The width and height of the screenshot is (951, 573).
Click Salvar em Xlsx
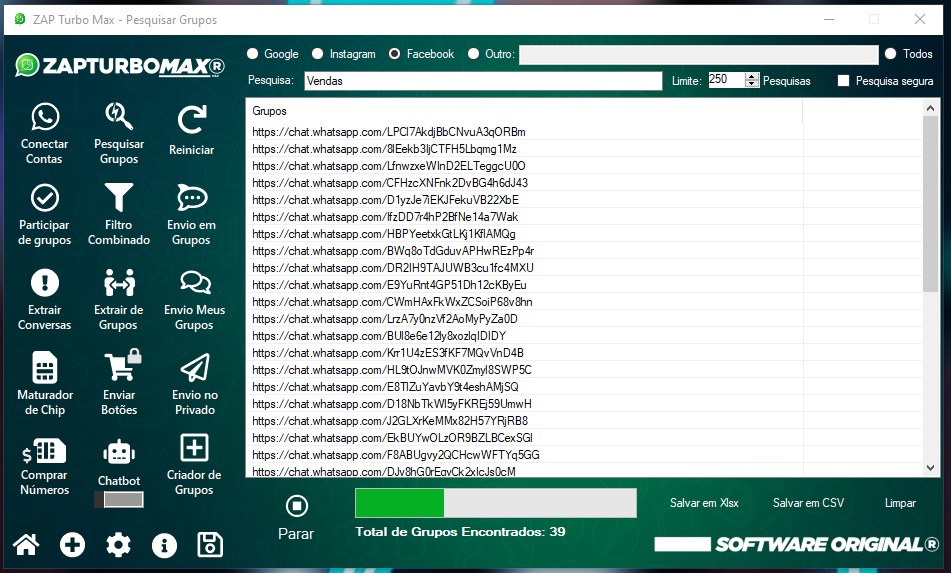click(x=704, y=503)
